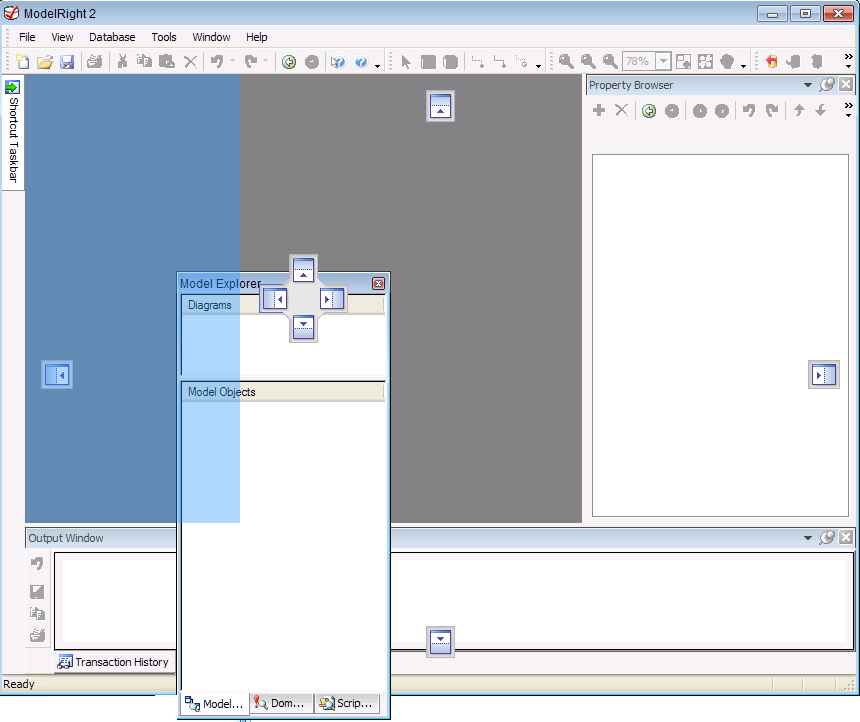Open the diagram overview panner icon
Viewport: 860px width, 722px height.
pos(684,61)
